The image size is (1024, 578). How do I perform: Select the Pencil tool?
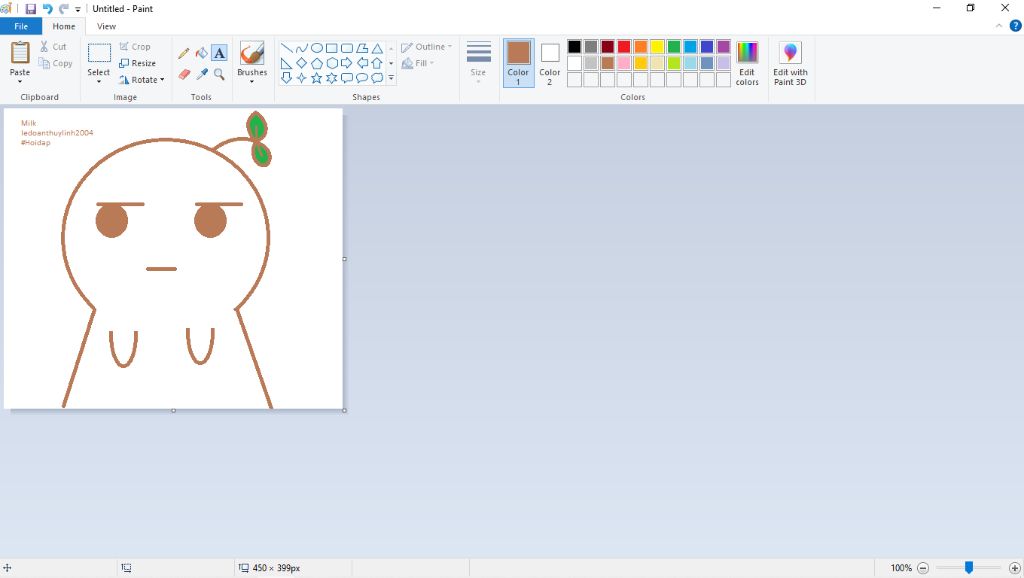pos(184,54)
